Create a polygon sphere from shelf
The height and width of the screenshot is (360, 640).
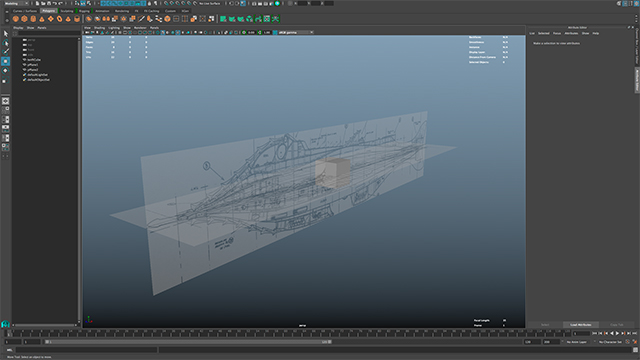click(x=16, y=19)
